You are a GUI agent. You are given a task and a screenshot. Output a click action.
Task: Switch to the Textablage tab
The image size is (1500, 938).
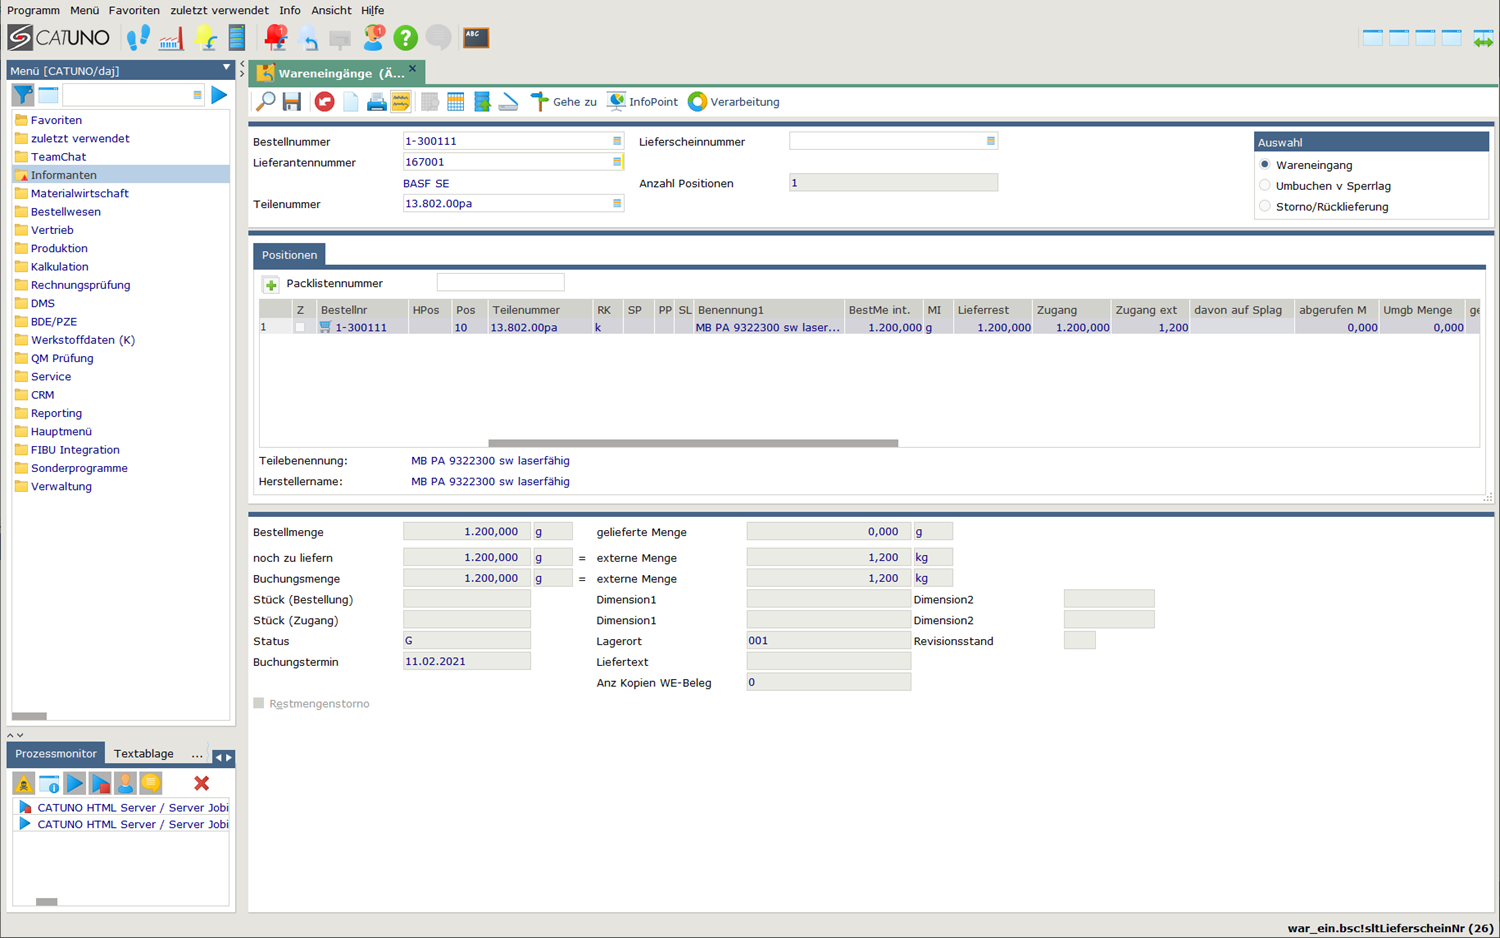143,754
